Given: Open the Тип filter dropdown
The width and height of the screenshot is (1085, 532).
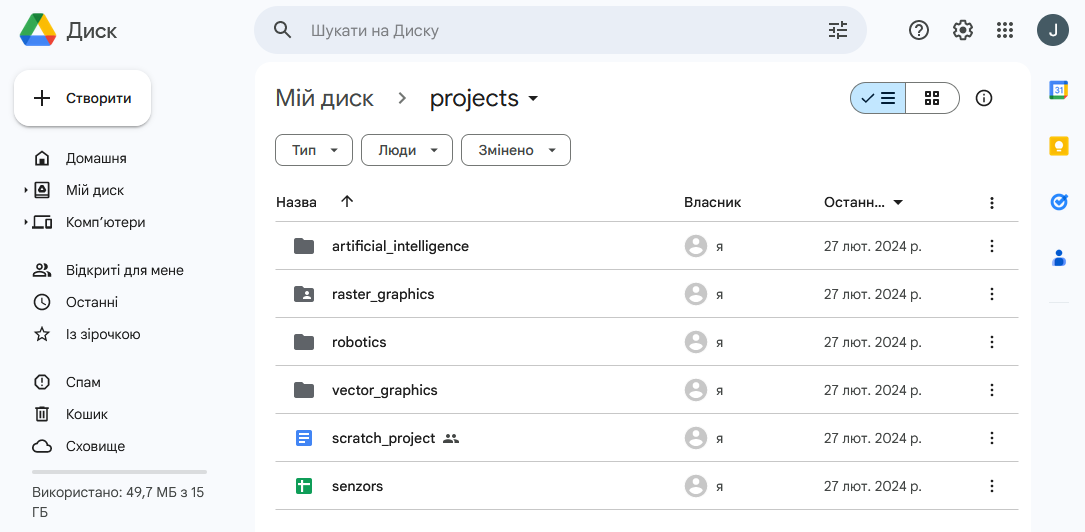Looking at the screenshot, I should tap(313, 150).
